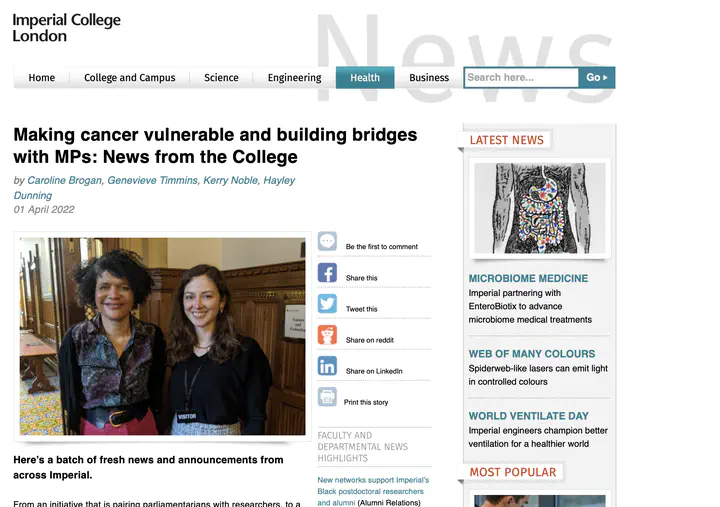
Task: Focus the Search here input field
Action: (x=521, y=78)
